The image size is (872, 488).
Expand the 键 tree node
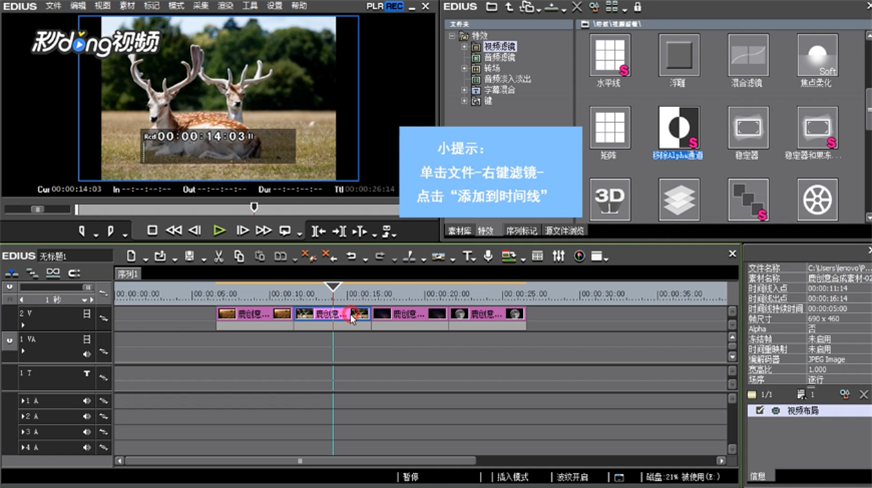[464, 101]
